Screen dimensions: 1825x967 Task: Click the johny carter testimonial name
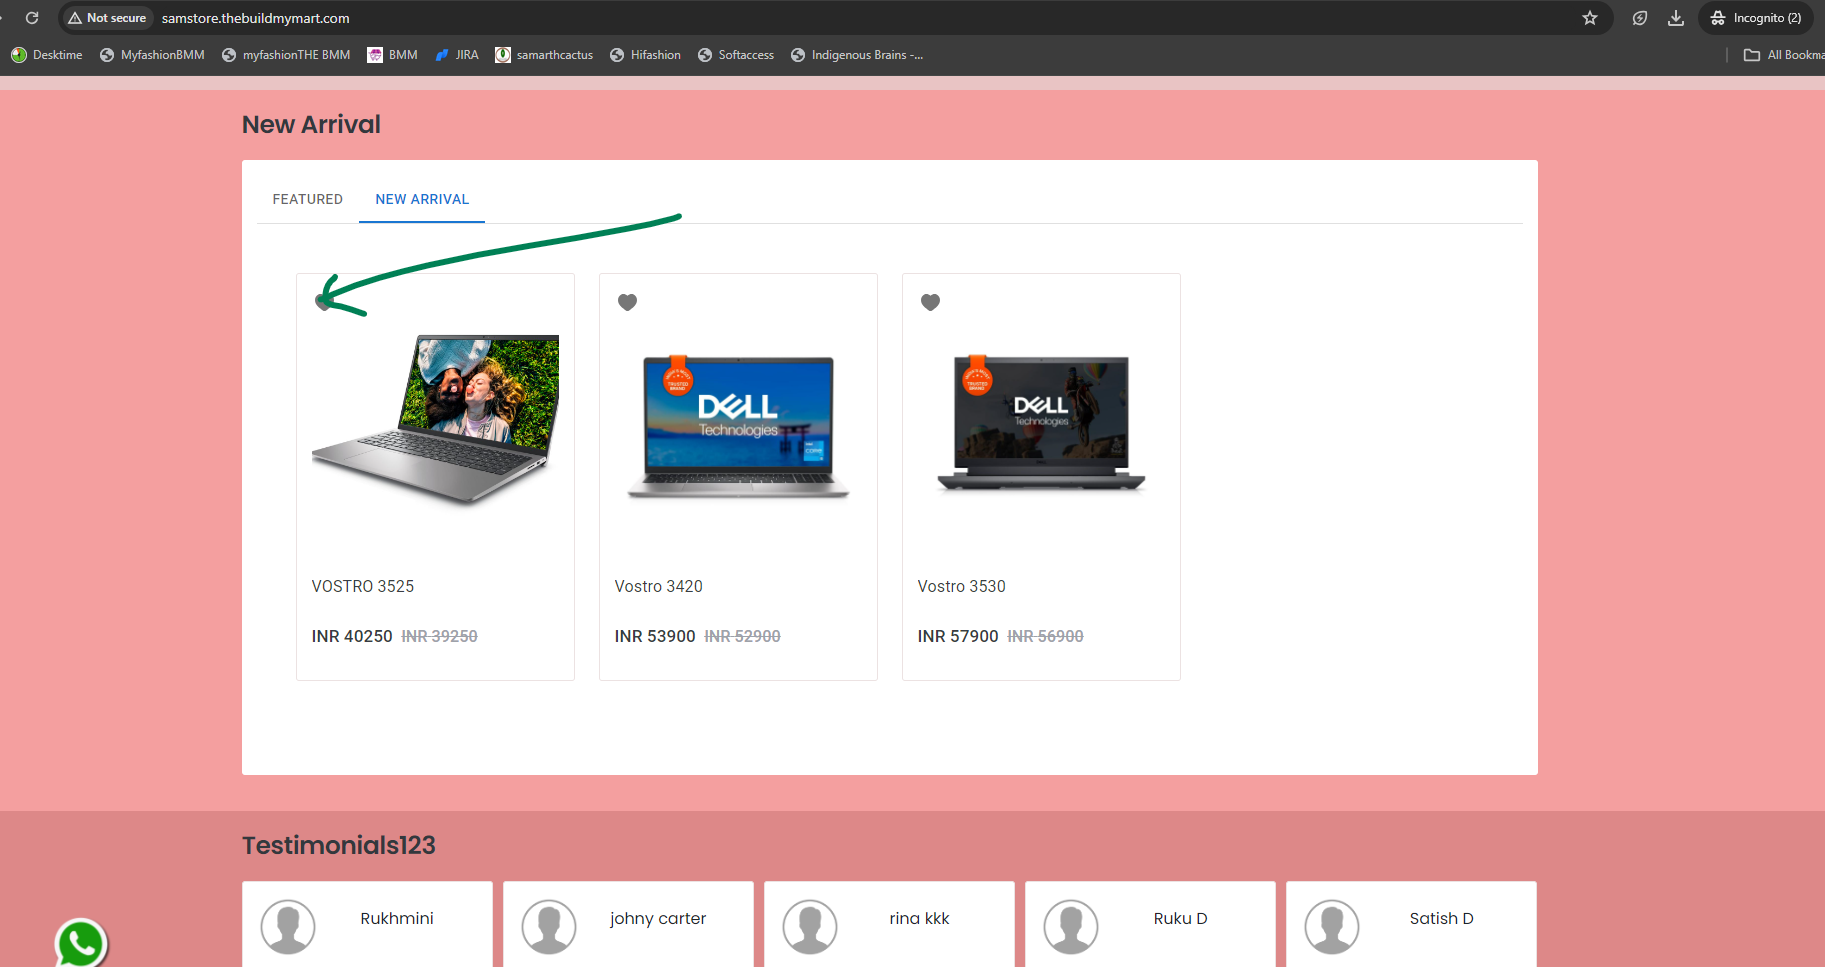658,918
